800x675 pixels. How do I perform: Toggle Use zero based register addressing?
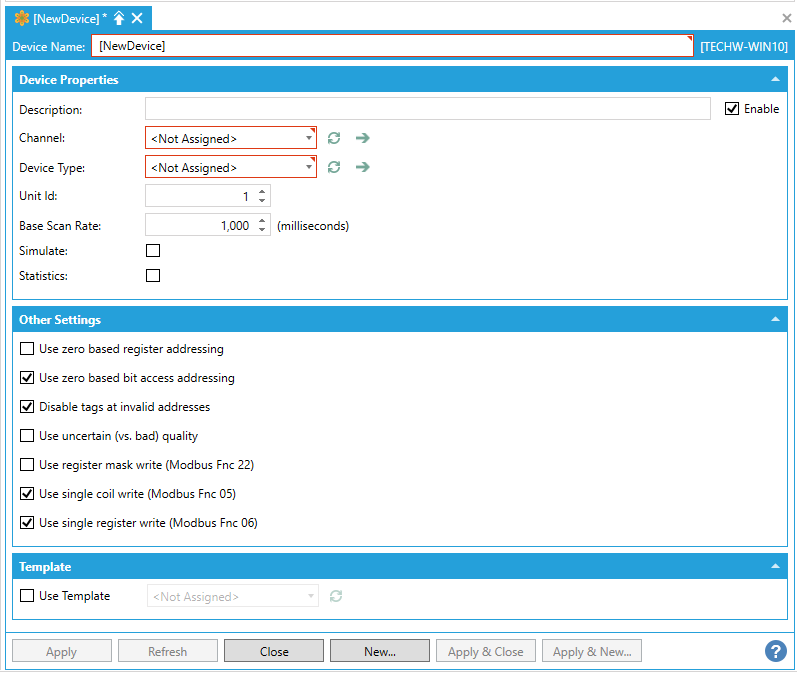coord(27,349)
